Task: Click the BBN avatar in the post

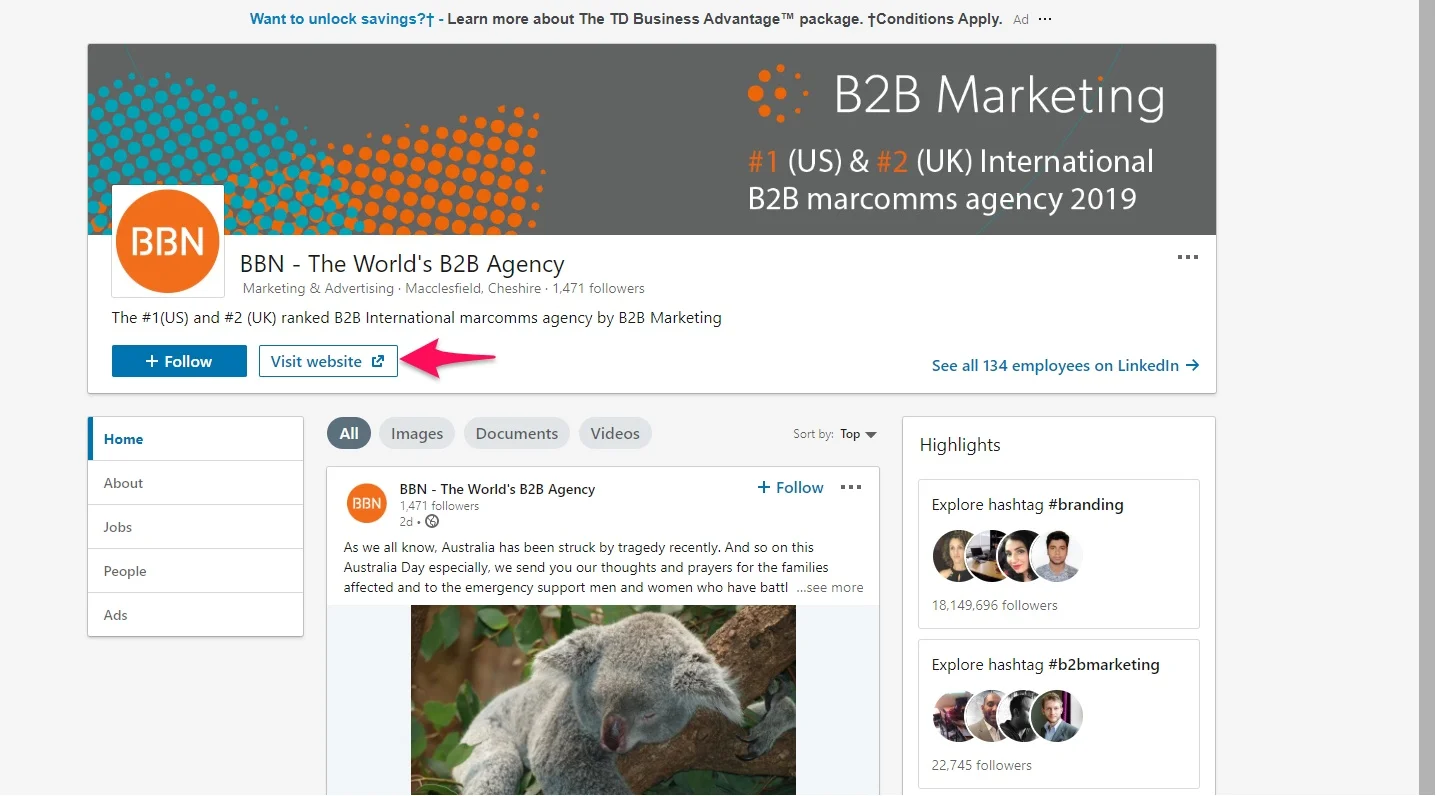Action: point(367,503)
